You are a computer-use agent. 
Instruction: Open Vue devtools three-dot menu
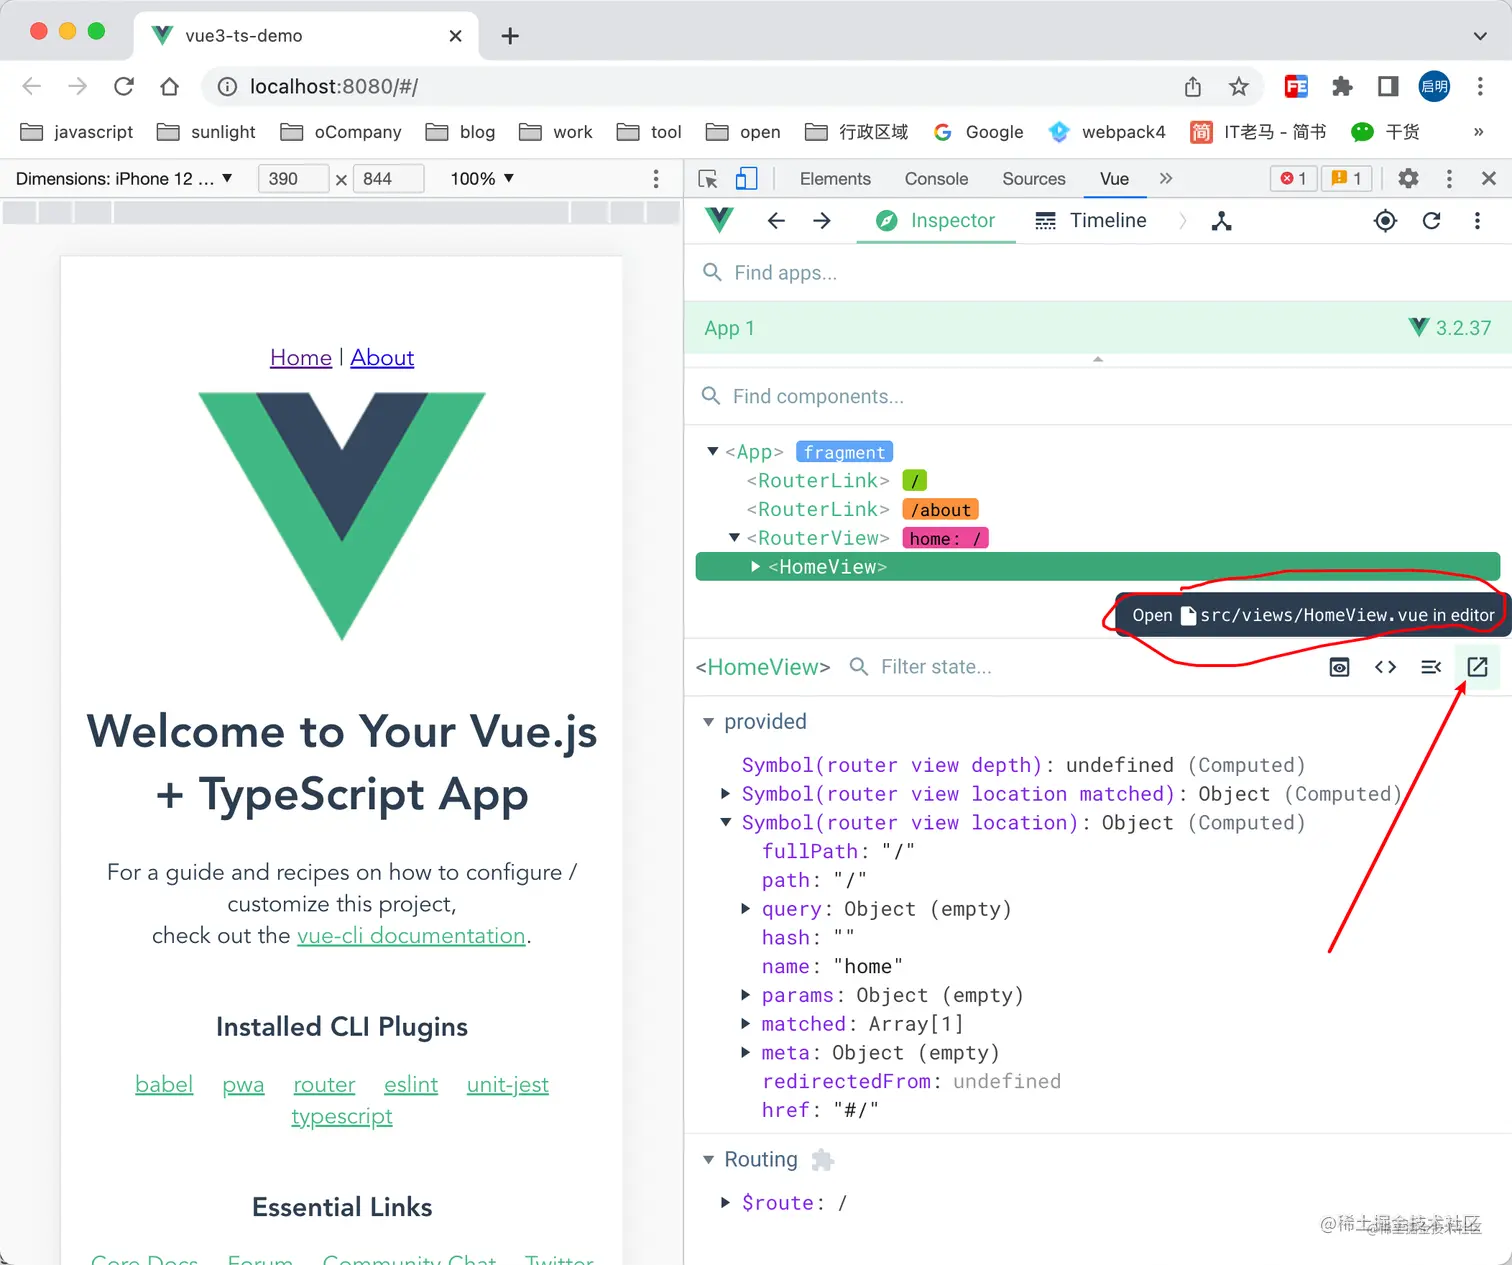point(1477,221)
